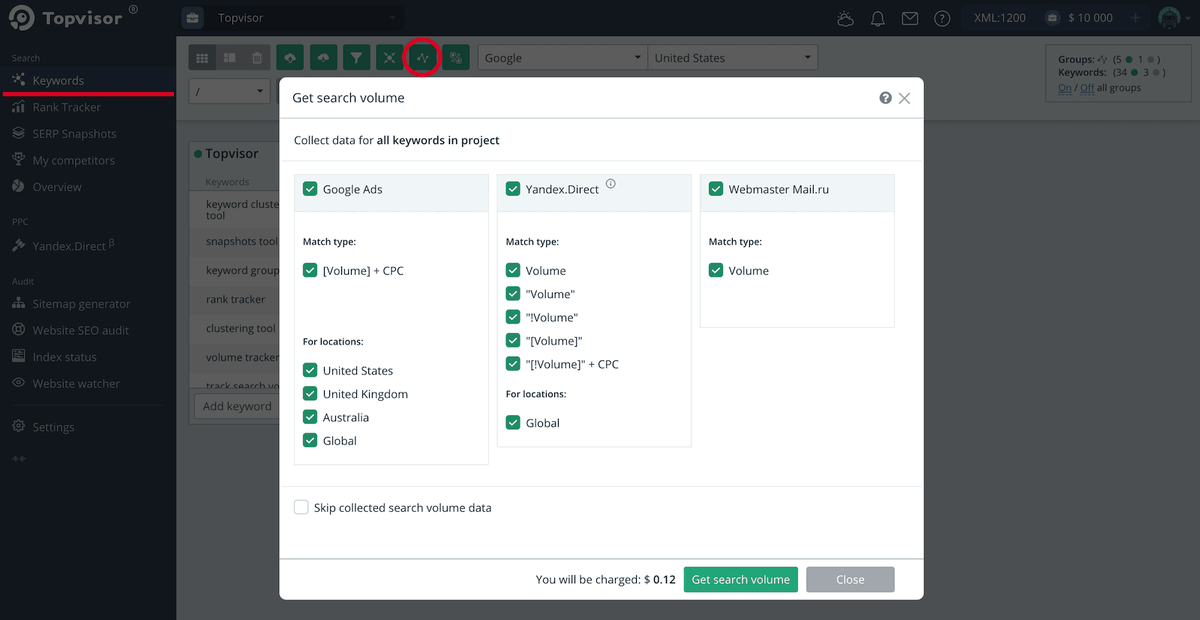Click the Yandex.Direct info icon
1200x620 pixels.
(610, 184)
